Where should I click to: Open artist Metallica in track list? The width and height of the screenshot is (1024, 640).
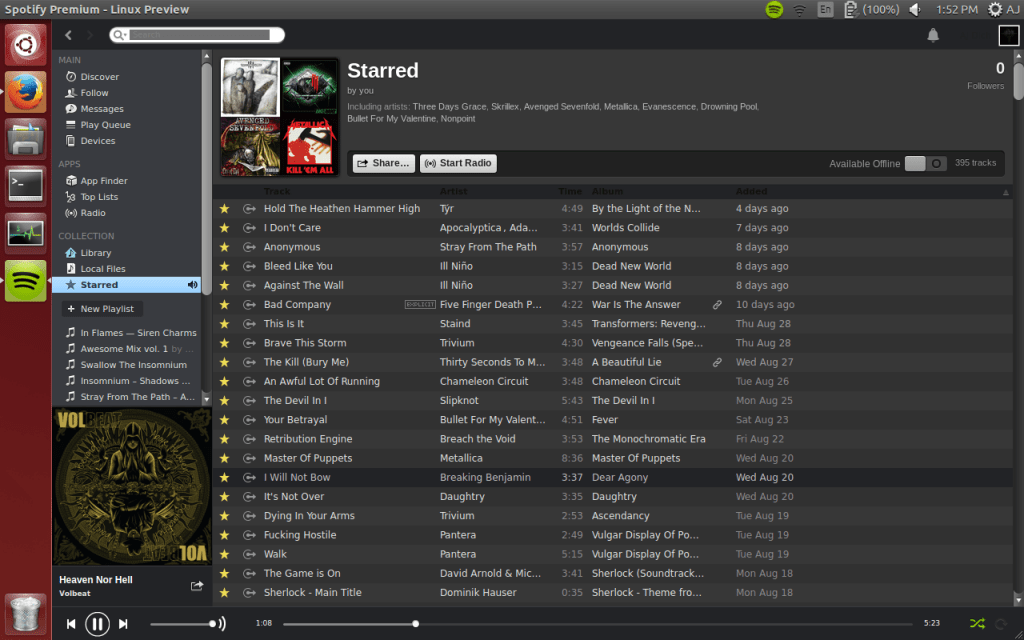461,458
